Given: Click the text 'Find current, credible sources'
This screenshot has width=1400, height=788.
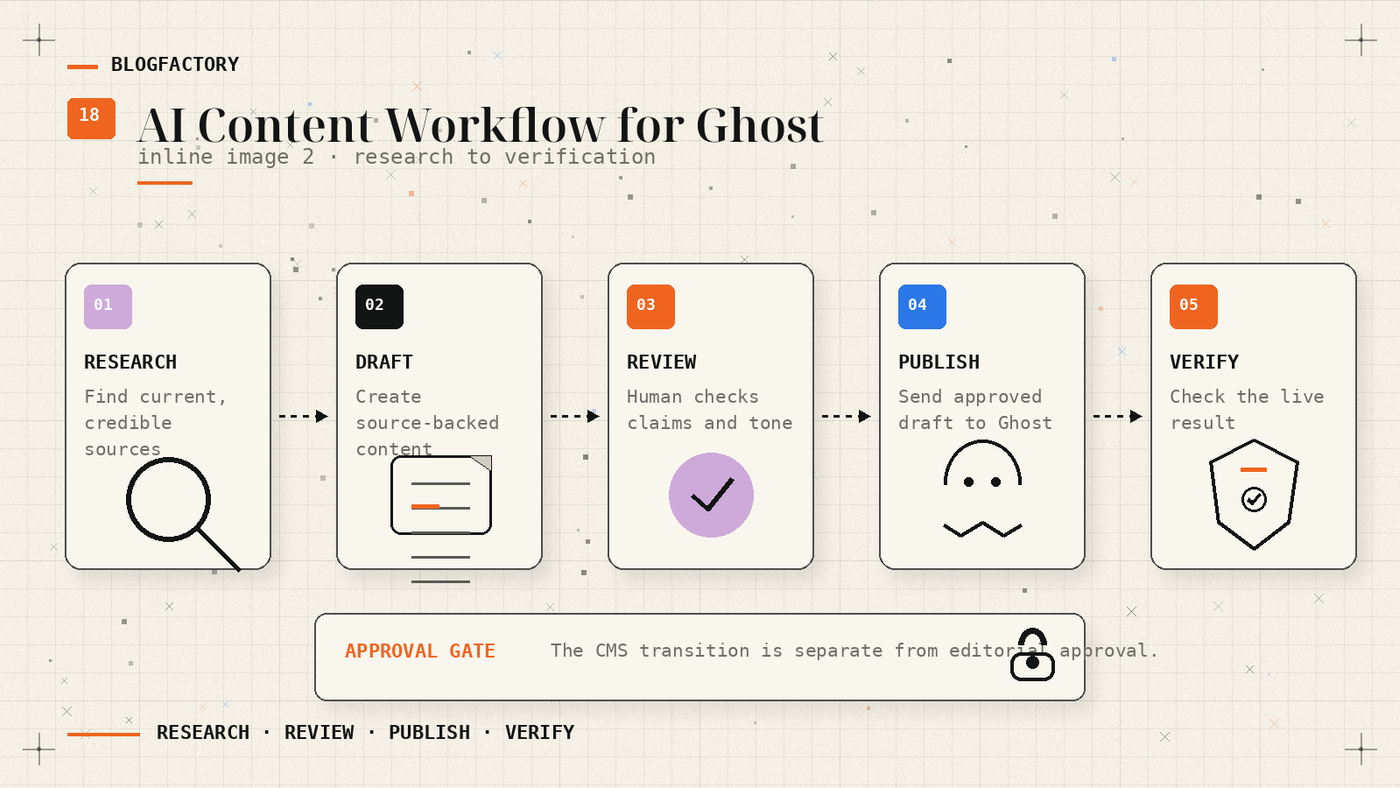Looking at the screenshot, I should tap(156, 423).
